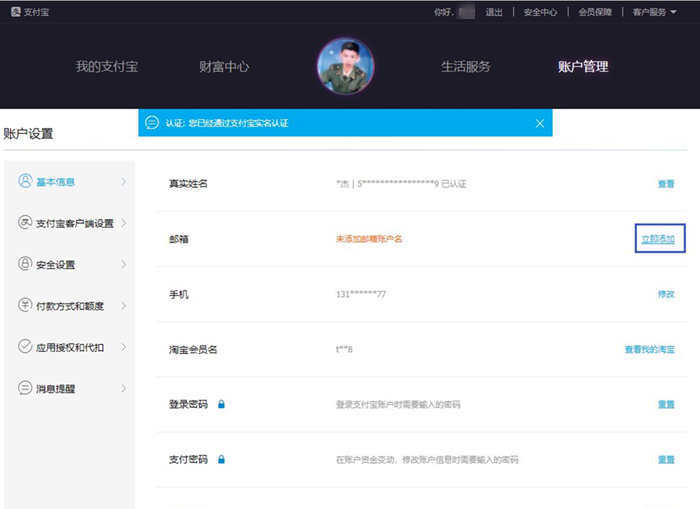Click the message icon in blue notification banner
This screenshot has width=700, height=509.
[x=152, y=122]
